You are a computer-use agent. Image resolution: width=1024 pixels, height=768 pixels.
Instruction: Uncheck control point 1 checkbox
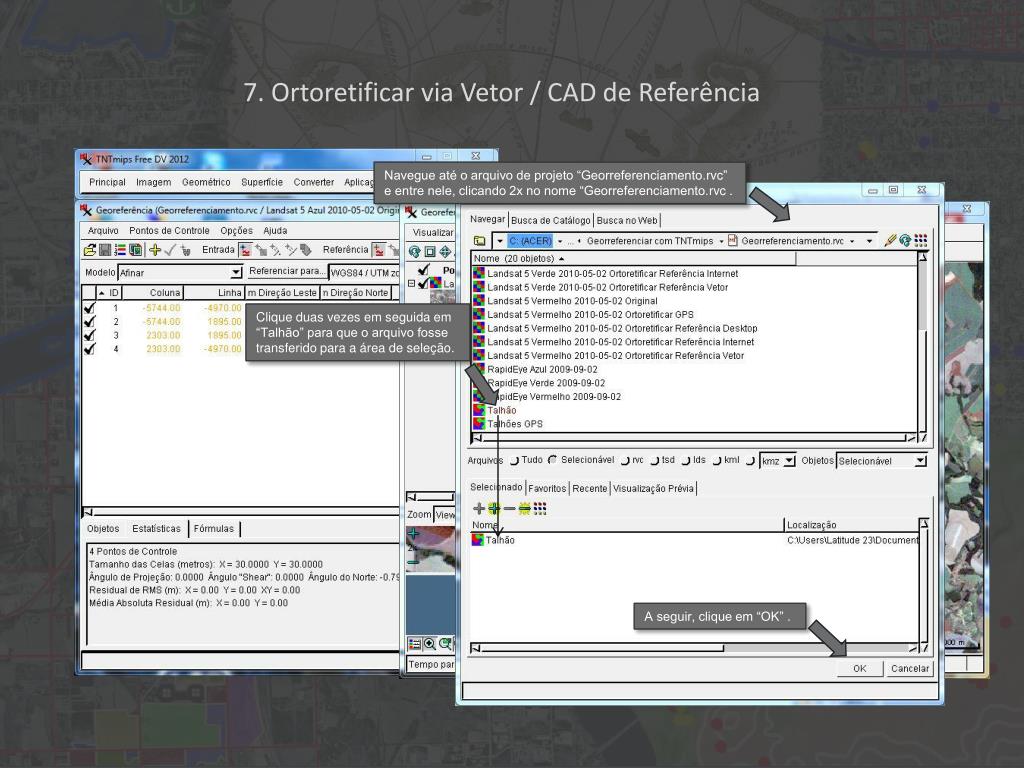(89, 308)
